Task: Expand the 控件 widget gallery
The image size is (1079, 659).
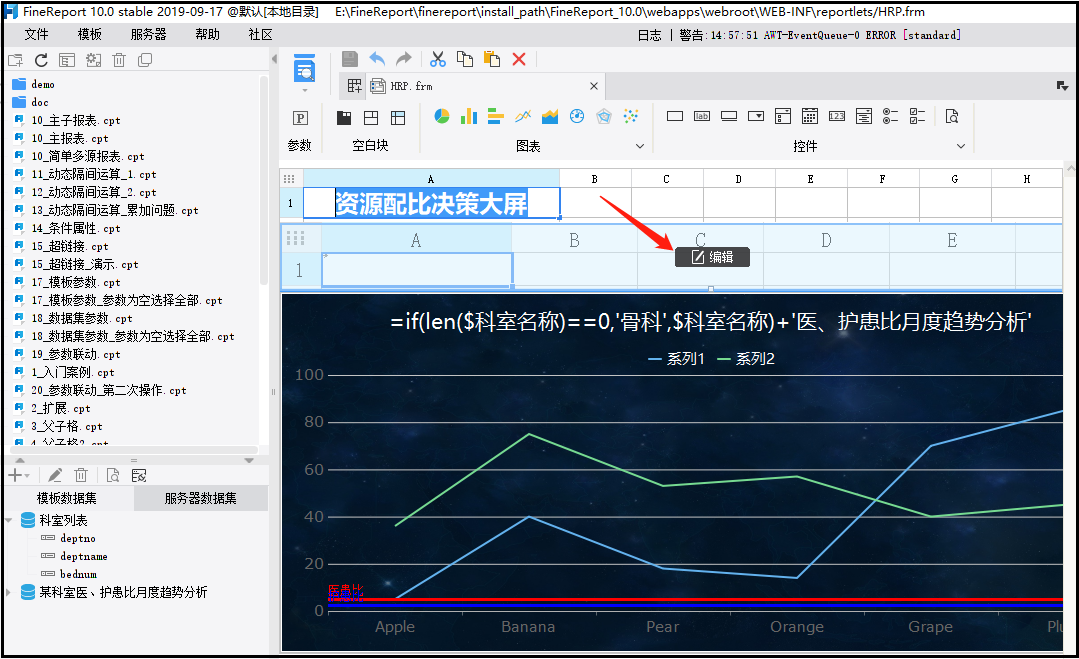Action: pos(961,146)
